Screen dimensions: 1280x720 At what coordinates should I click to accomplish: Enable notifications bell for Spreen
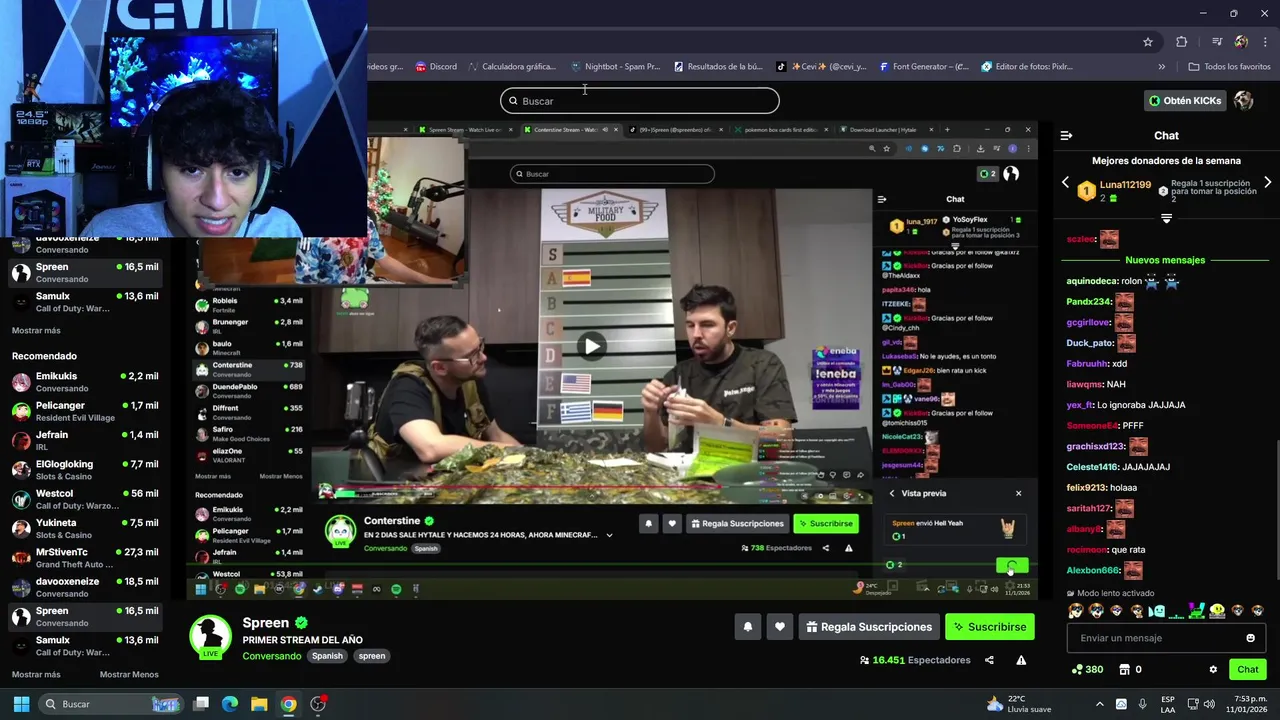[747, 627]
